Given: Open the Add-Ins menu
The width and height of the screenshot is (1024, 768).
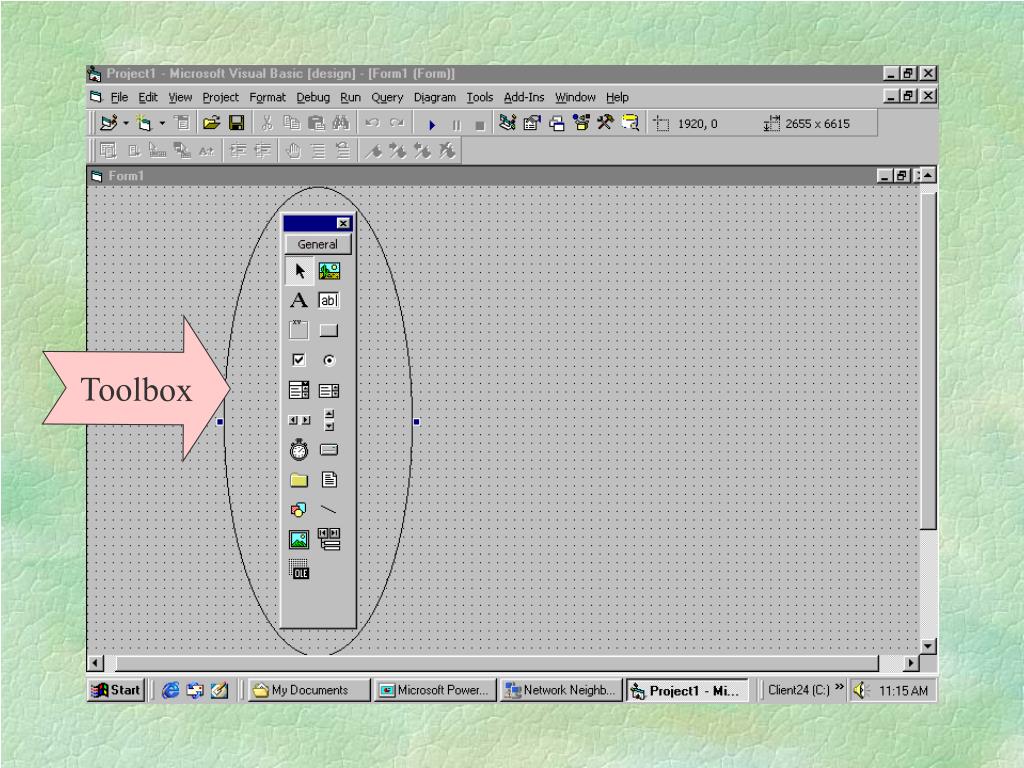Looking at the screenshot, I should click(524, 97).
